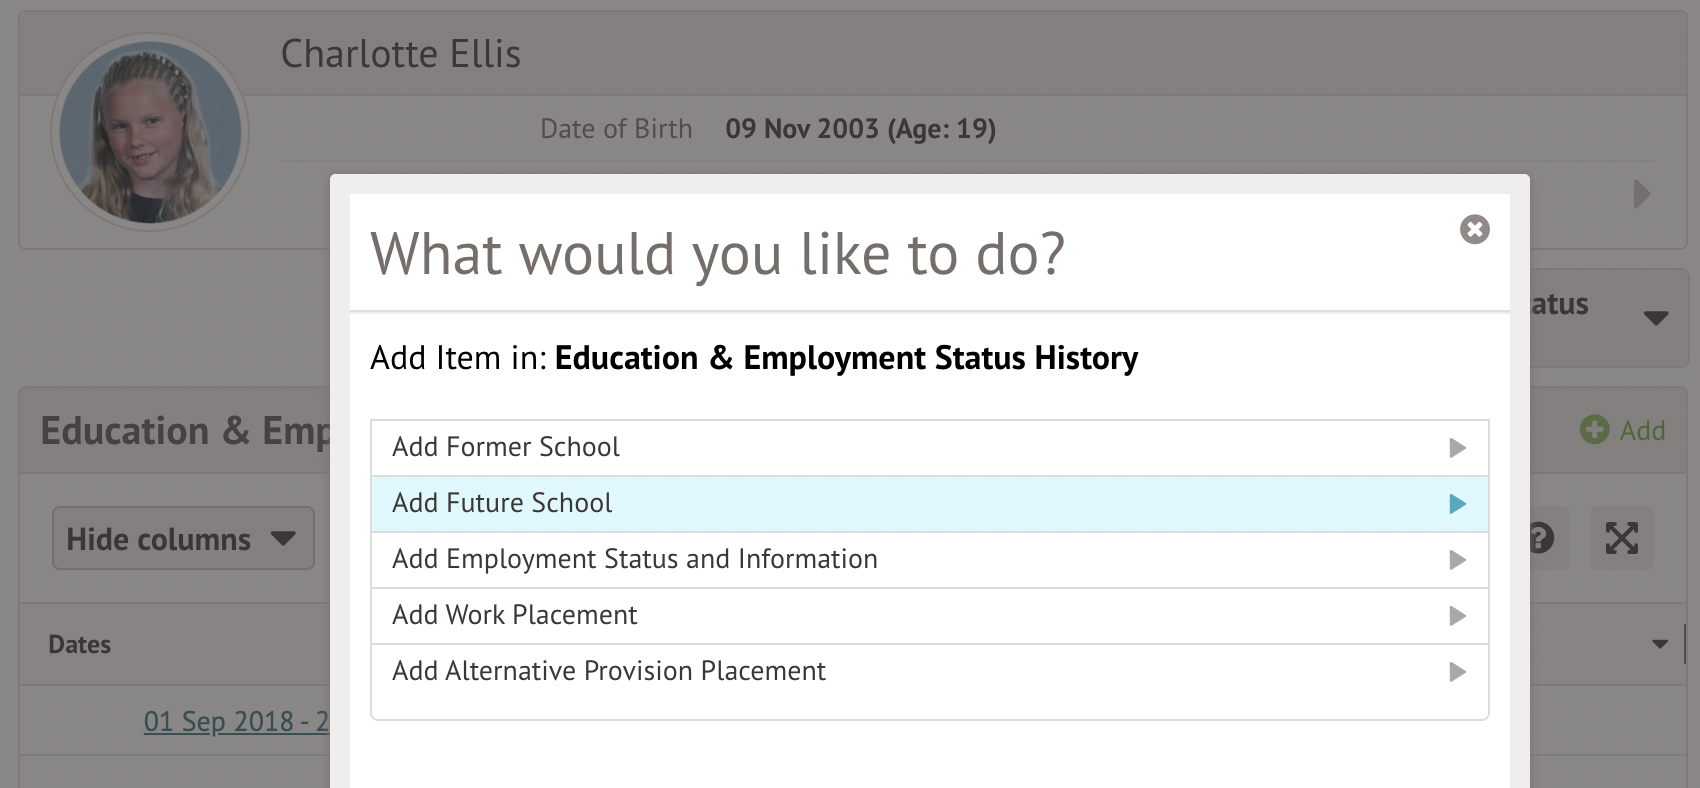The image size is (1700, 788).
Task: Click Charlotte Ellis profile photo
Action: coord(150,132)
